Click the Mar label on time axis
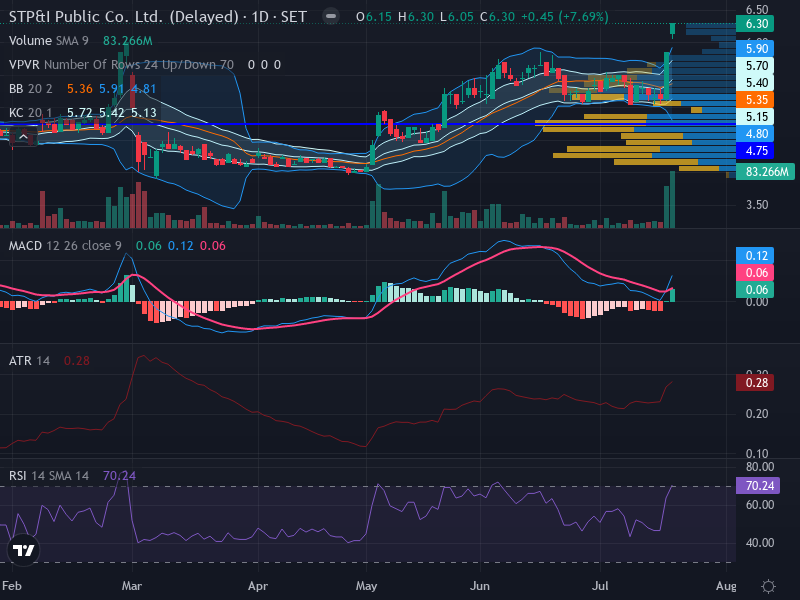This screenshot has width=800, height=600. click(x=132, y=586)
